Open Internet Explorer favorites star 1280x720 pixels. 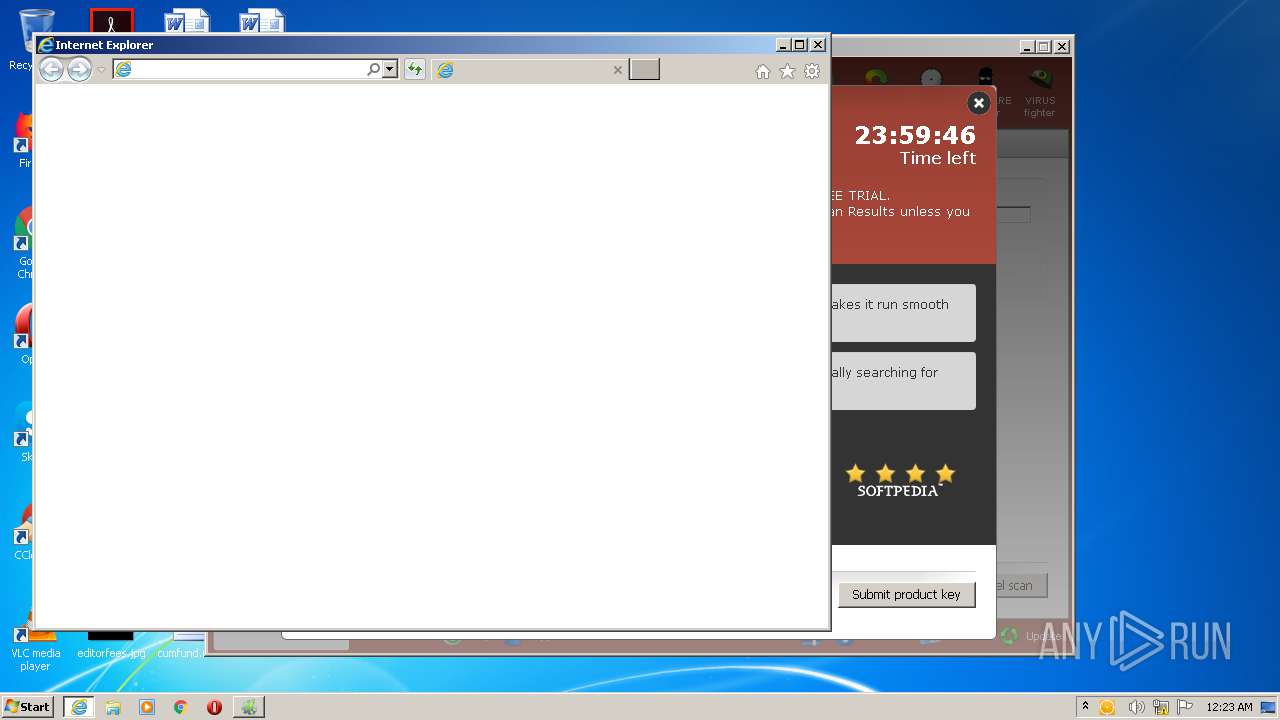787,71
